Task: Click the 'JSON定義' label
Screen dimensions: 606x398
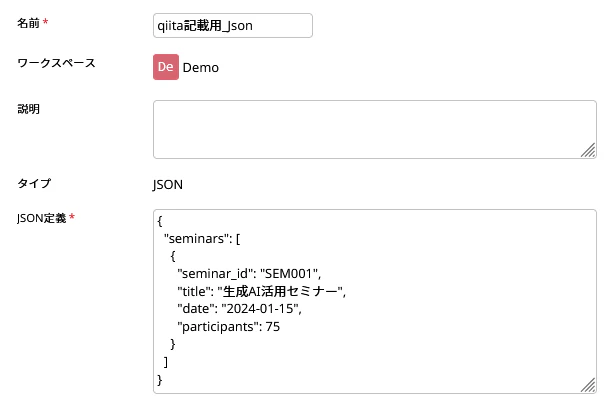Action: tap(41, 218)
